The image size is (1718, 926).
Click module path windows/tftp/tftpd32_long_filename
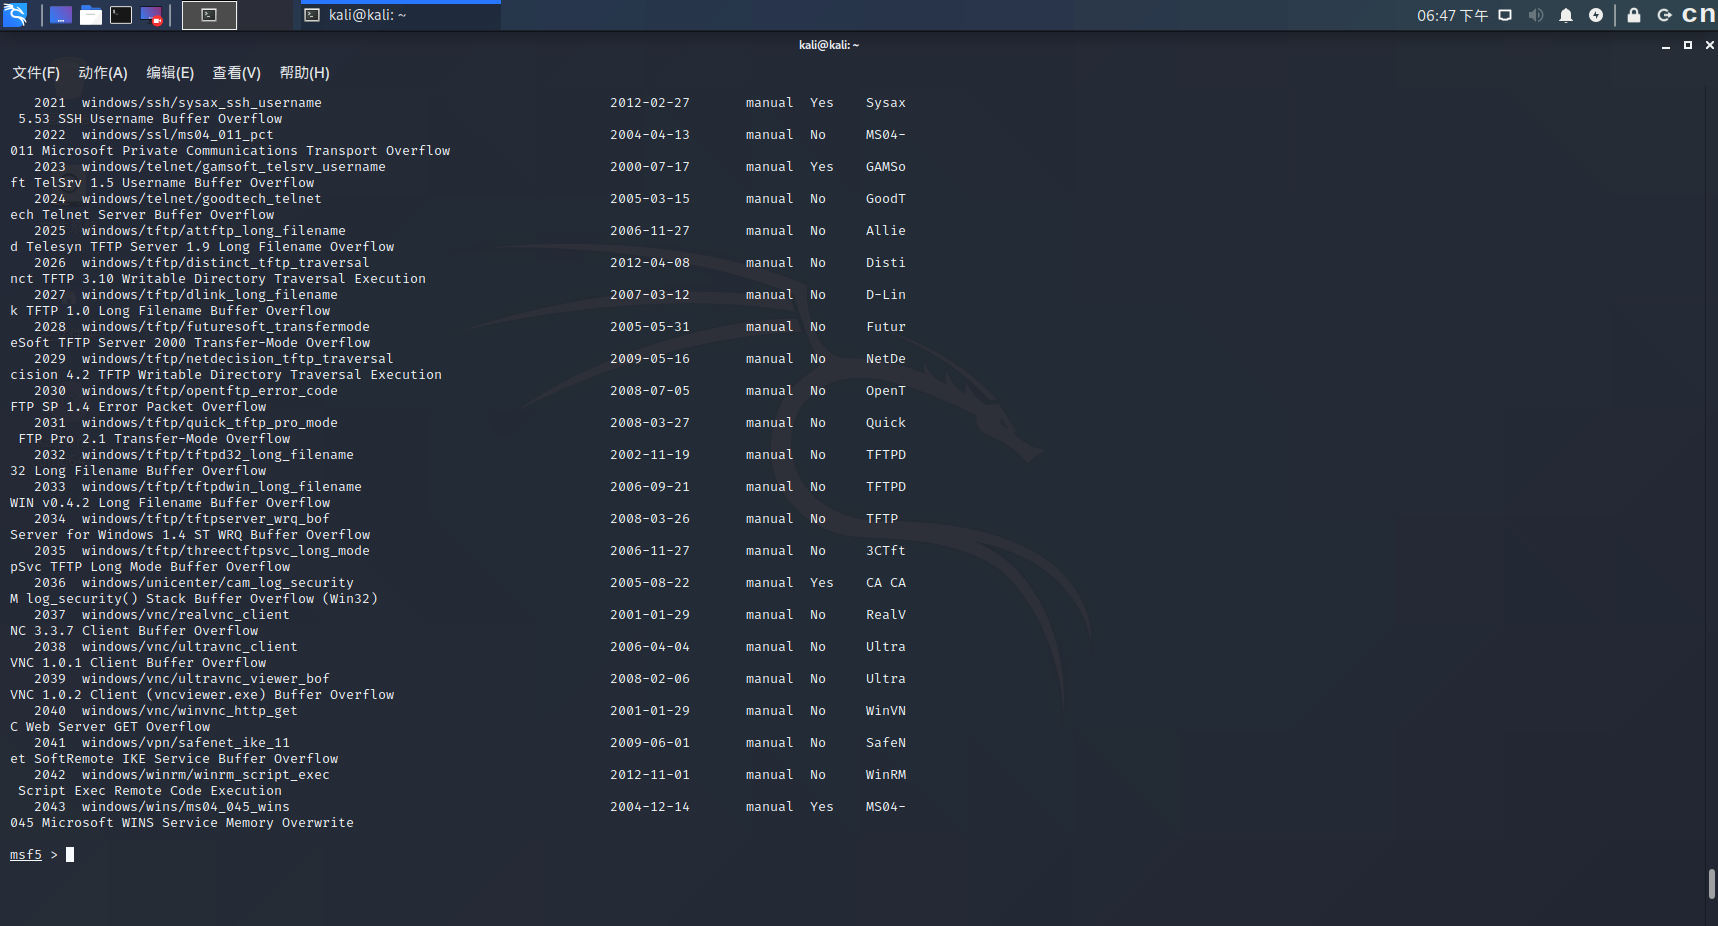click(218, 455)
